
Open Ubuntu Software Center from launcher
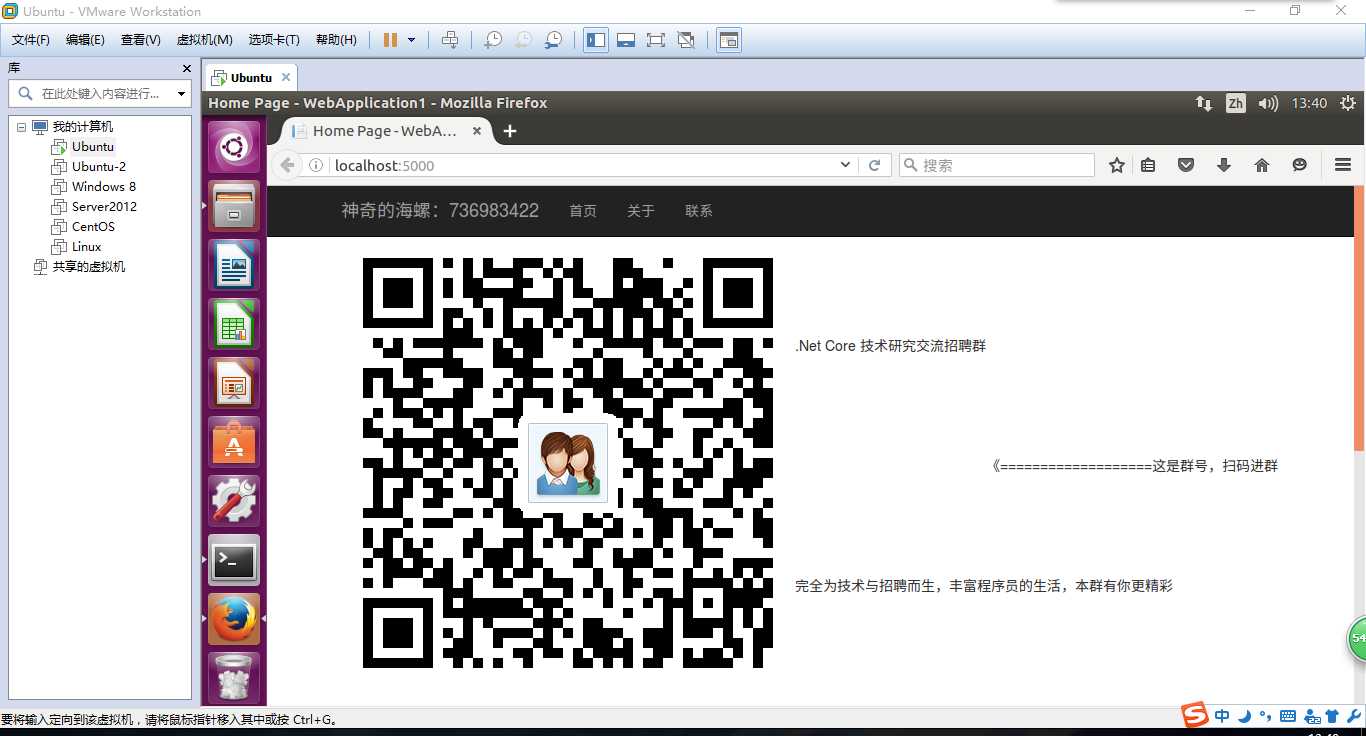(234, 442)
